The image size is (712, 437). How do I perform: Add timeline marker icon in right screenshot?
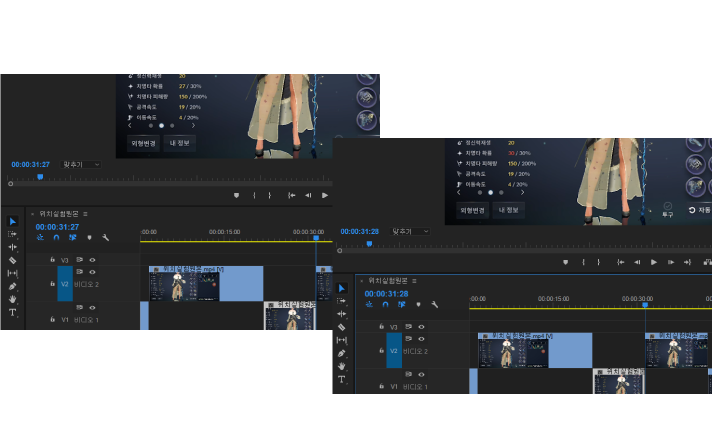click(x=418, y=304)
